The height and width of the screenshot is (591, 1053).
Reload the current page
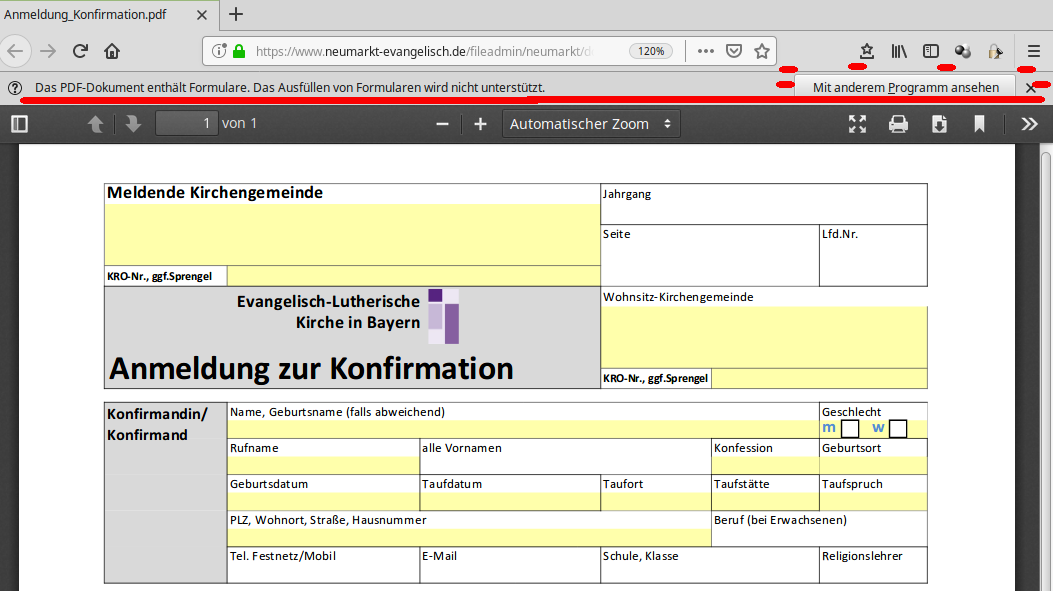point(80,51)
